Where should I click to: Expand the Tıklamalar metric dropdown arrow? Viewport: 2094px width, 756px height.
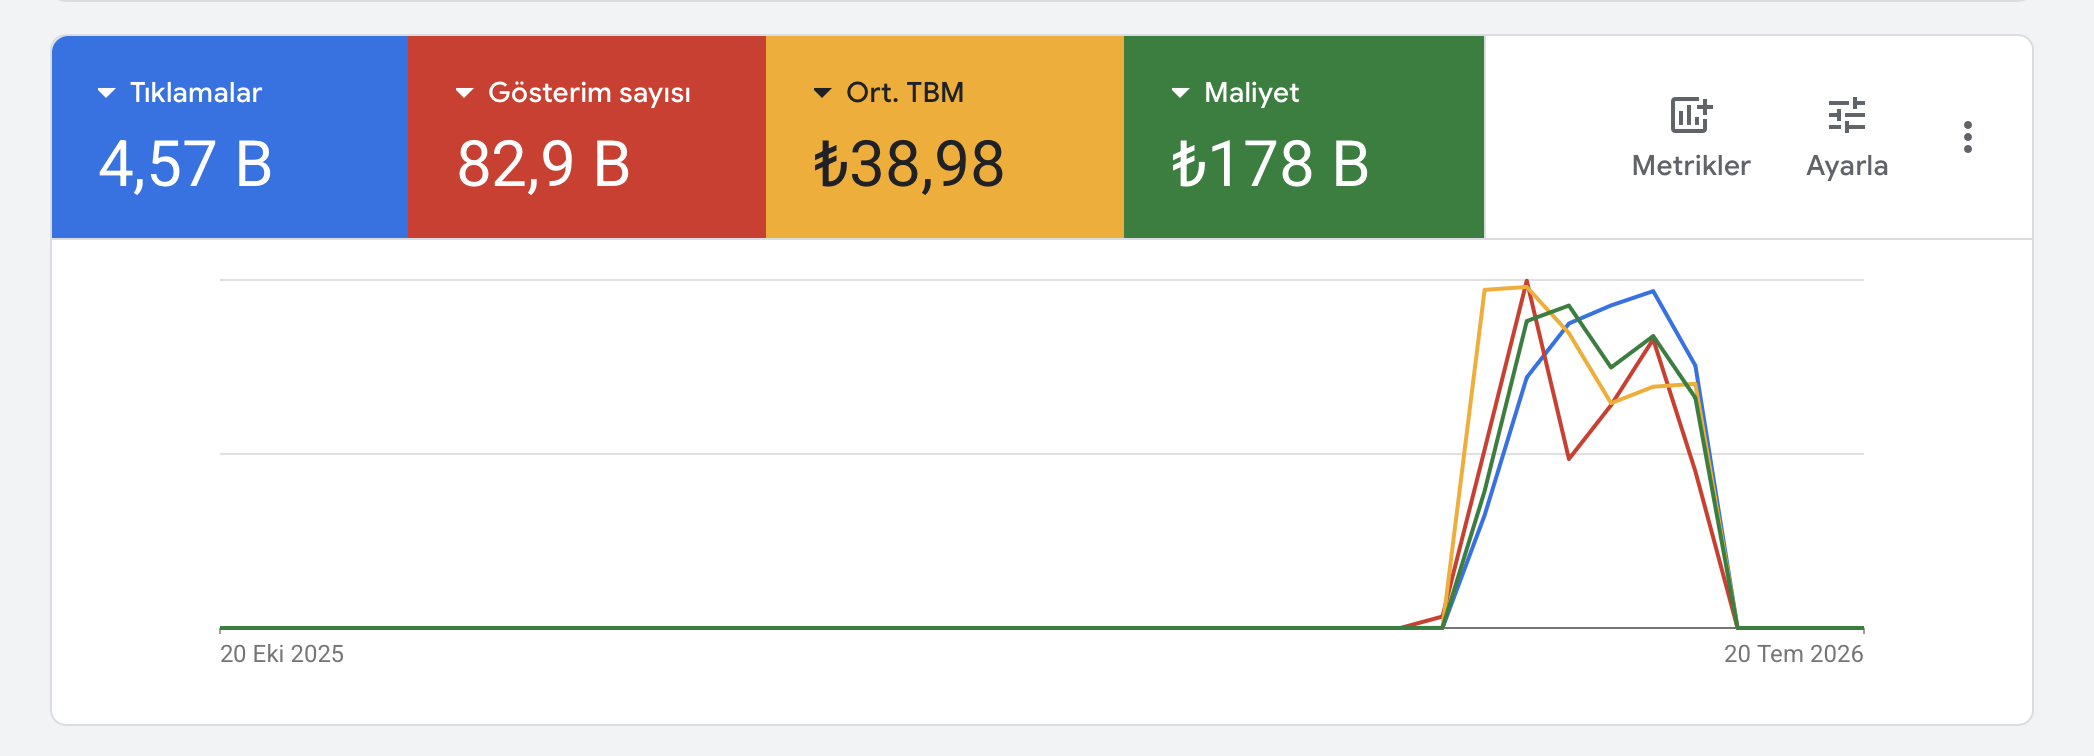click(x=106, y=93)
